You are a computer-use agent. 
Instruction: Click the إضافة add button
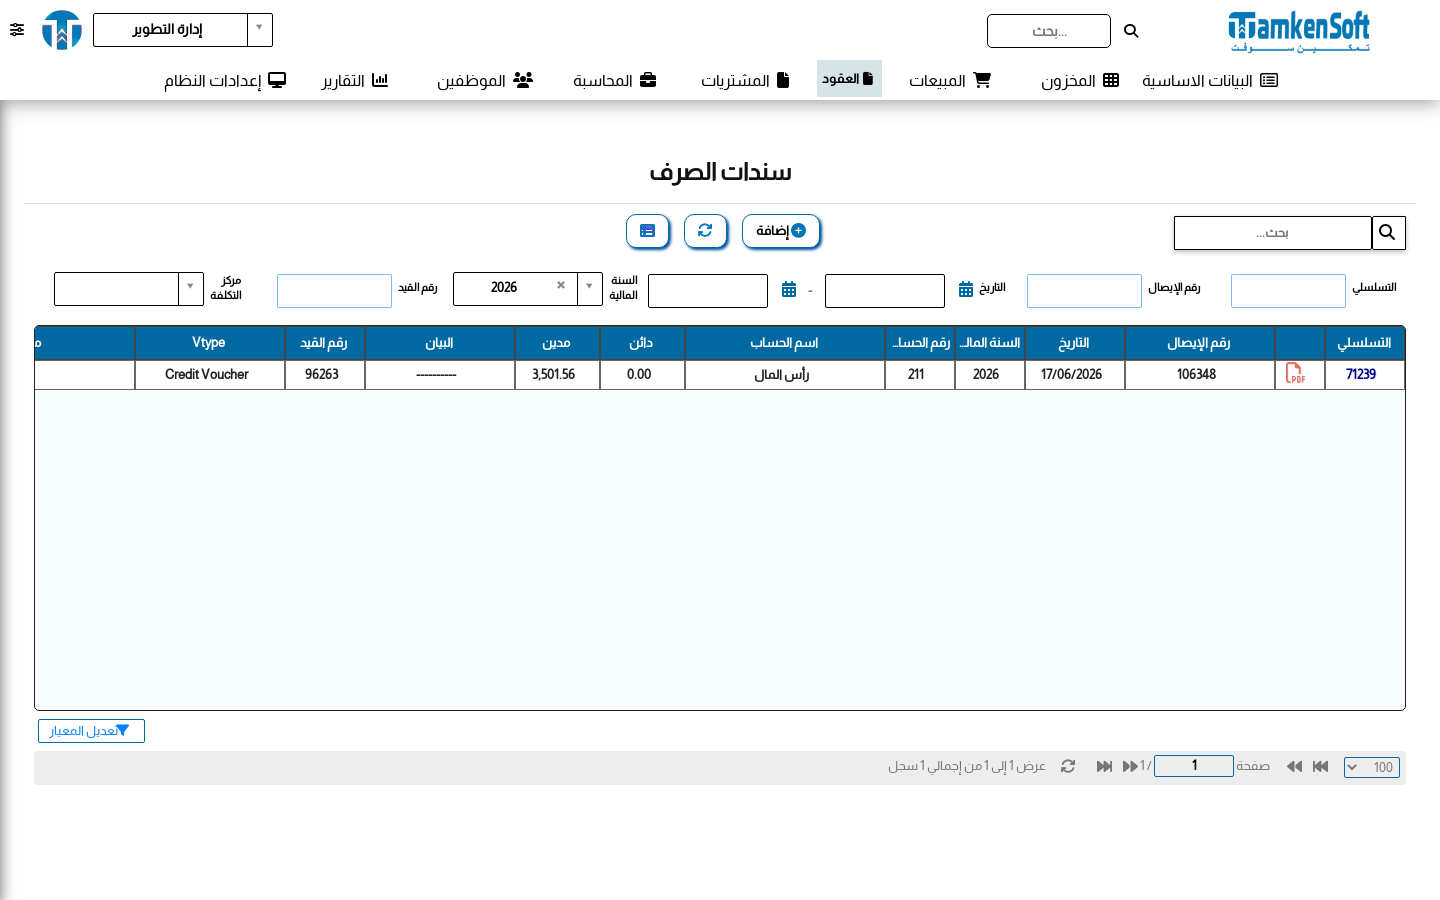tap(781, 231)
